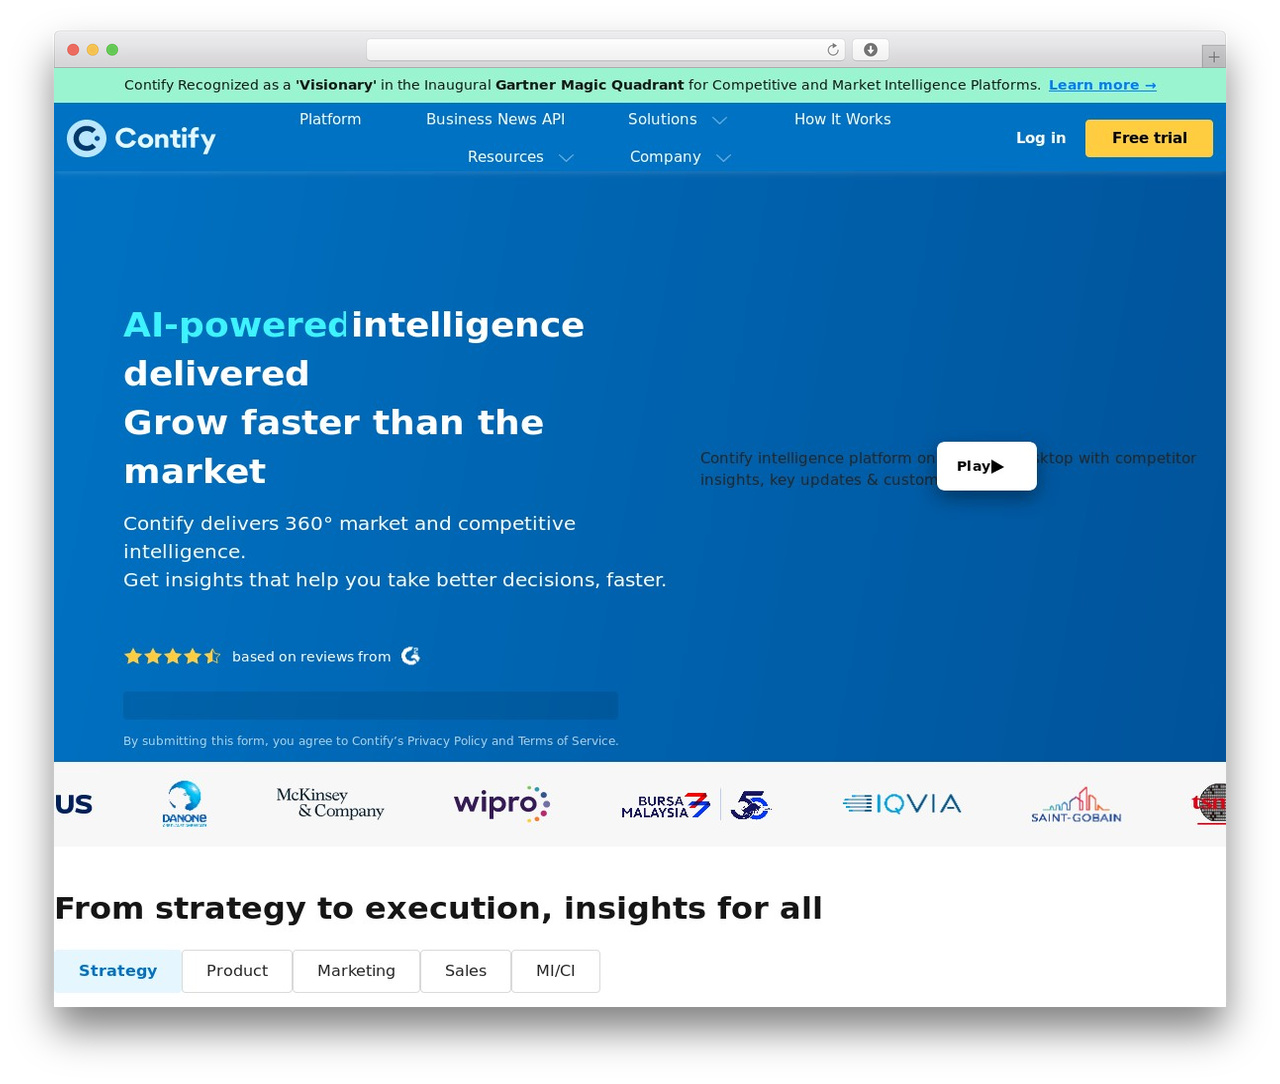Click the form's Privacy Policy text
Viewport: 1280px width, 1084px height.
point(447,741)
